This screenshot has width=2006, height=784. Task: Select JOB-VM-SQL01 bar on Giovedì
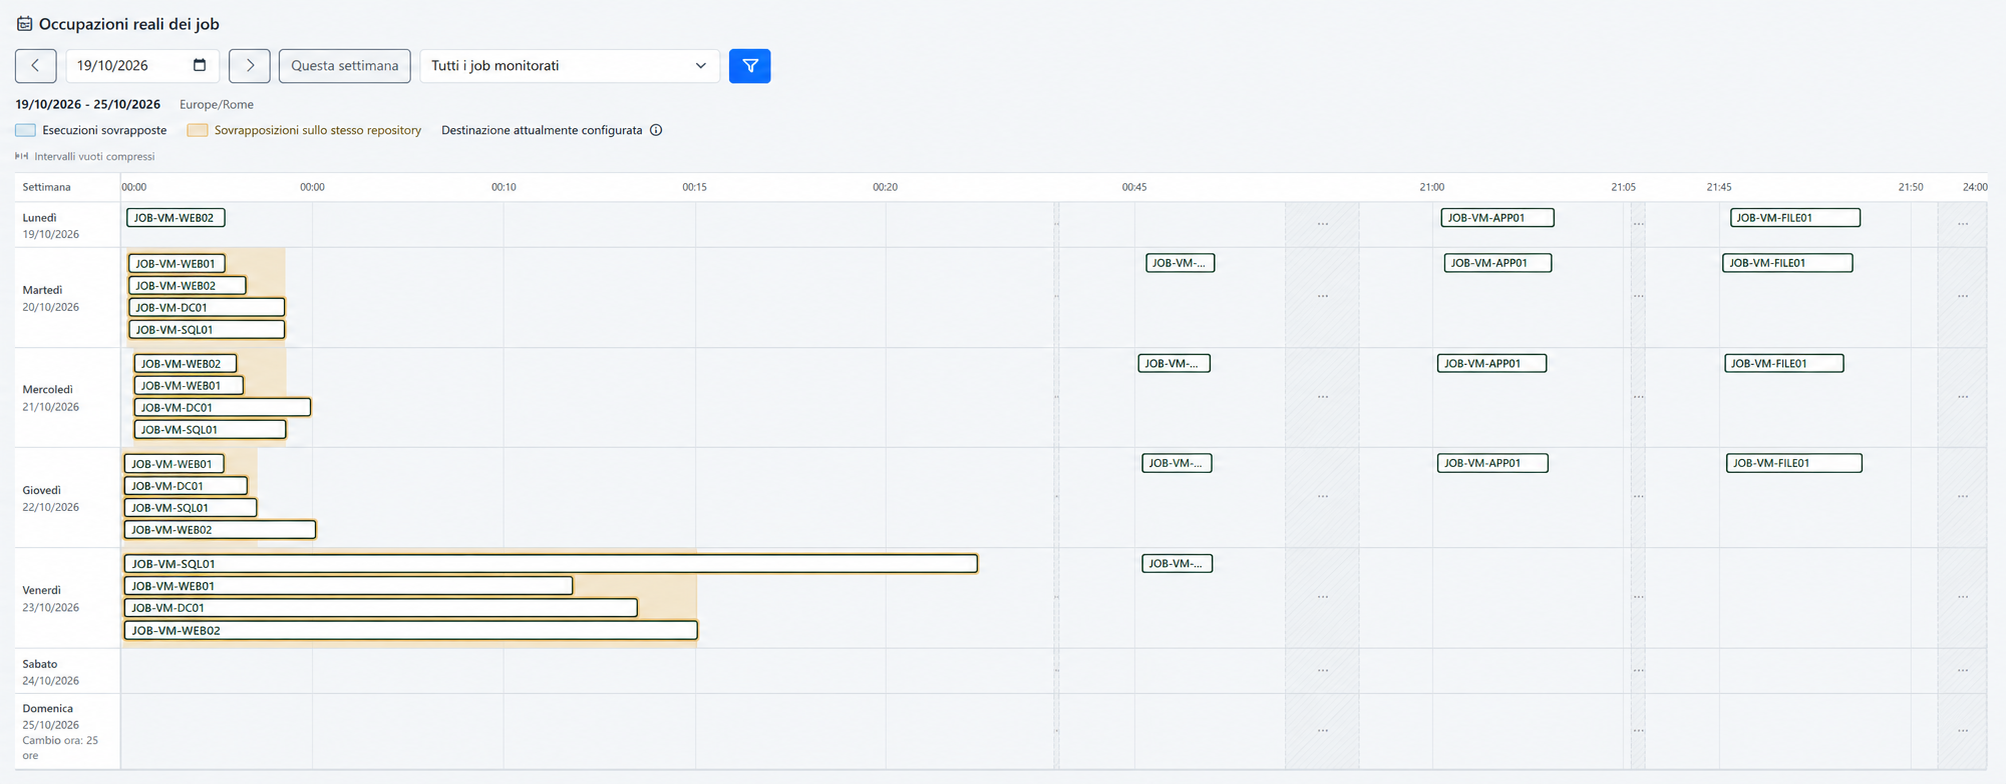191,507
